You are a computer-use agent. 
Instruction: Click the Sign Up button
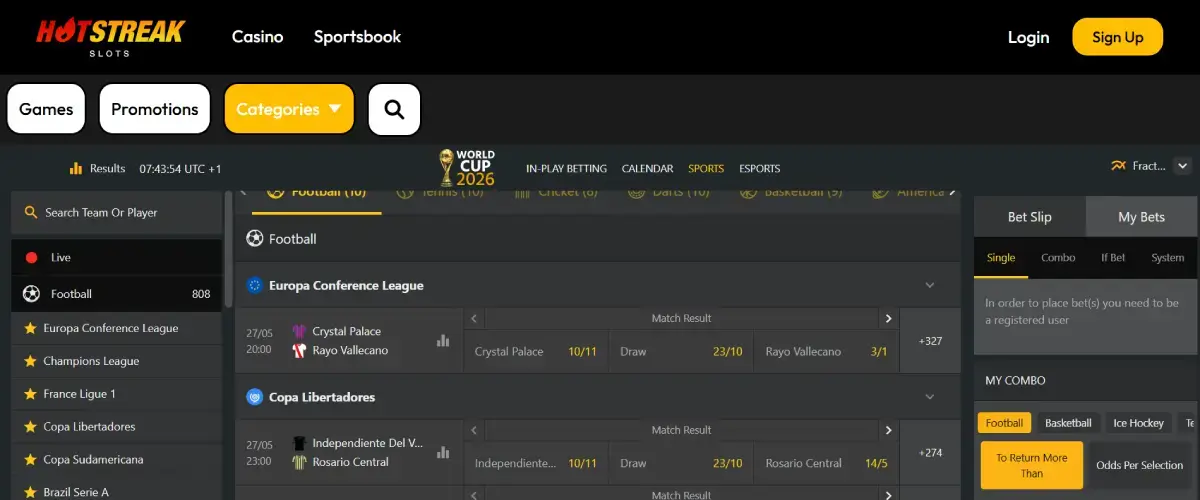point(1118,37)
